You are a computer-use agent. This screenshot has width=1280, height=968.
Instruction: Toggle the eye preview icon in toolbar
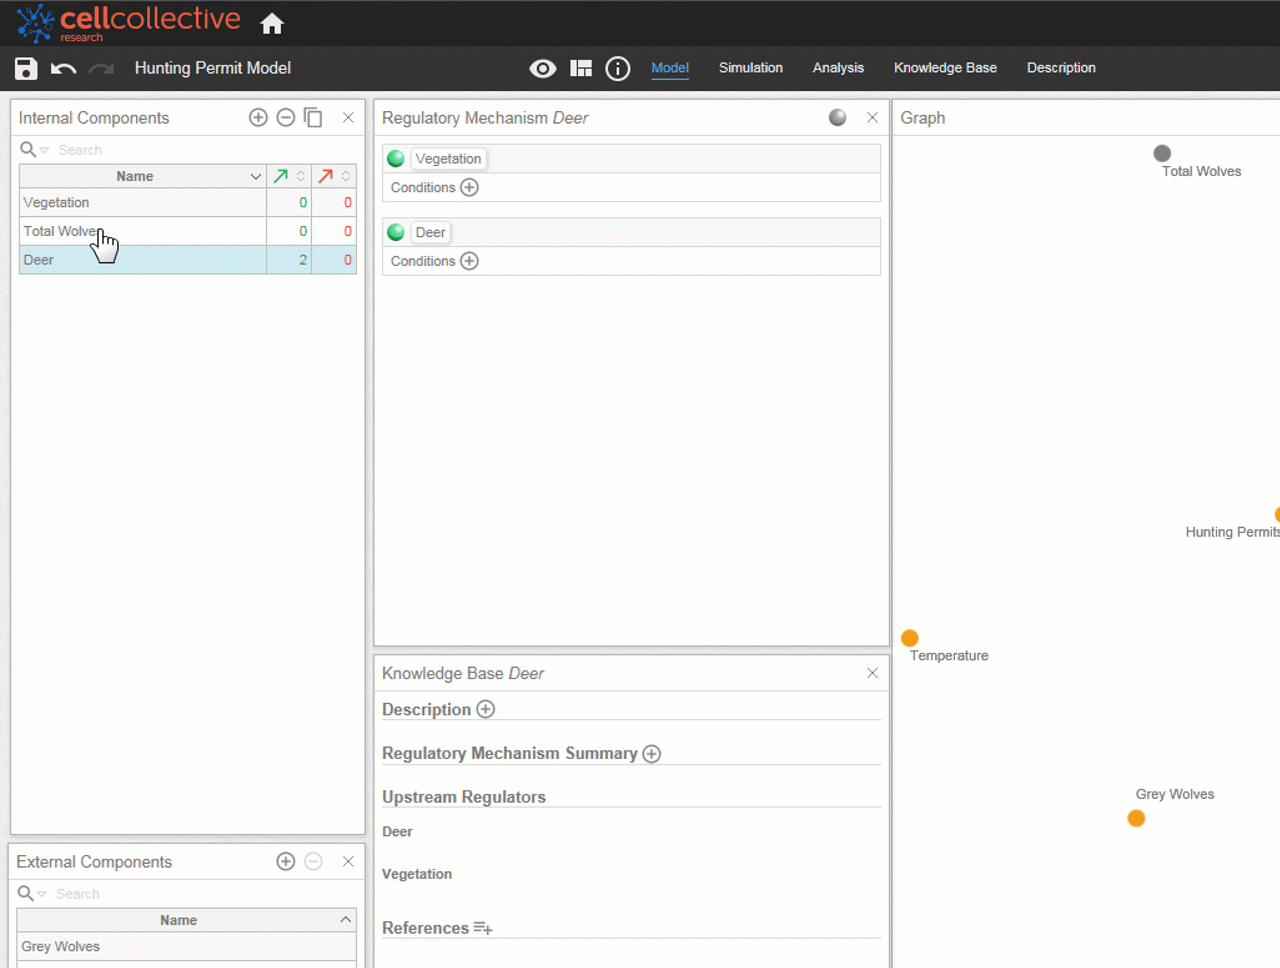543,68
